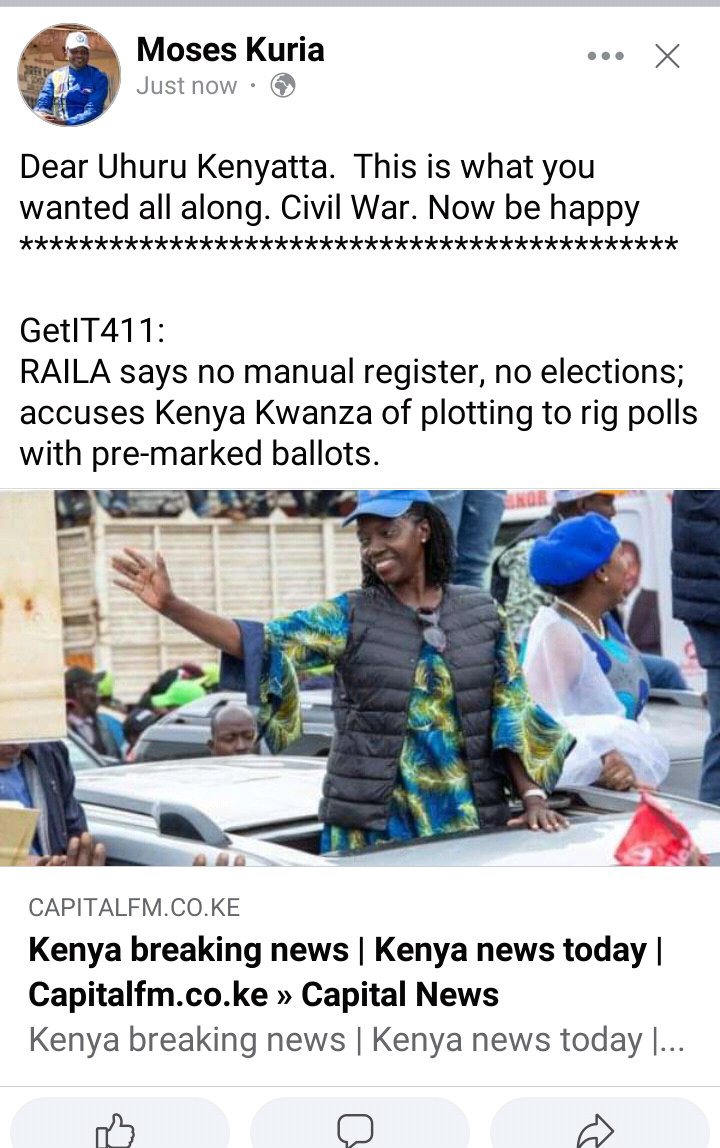Dismiss the post with the X icon

click(x=667, y=56)
